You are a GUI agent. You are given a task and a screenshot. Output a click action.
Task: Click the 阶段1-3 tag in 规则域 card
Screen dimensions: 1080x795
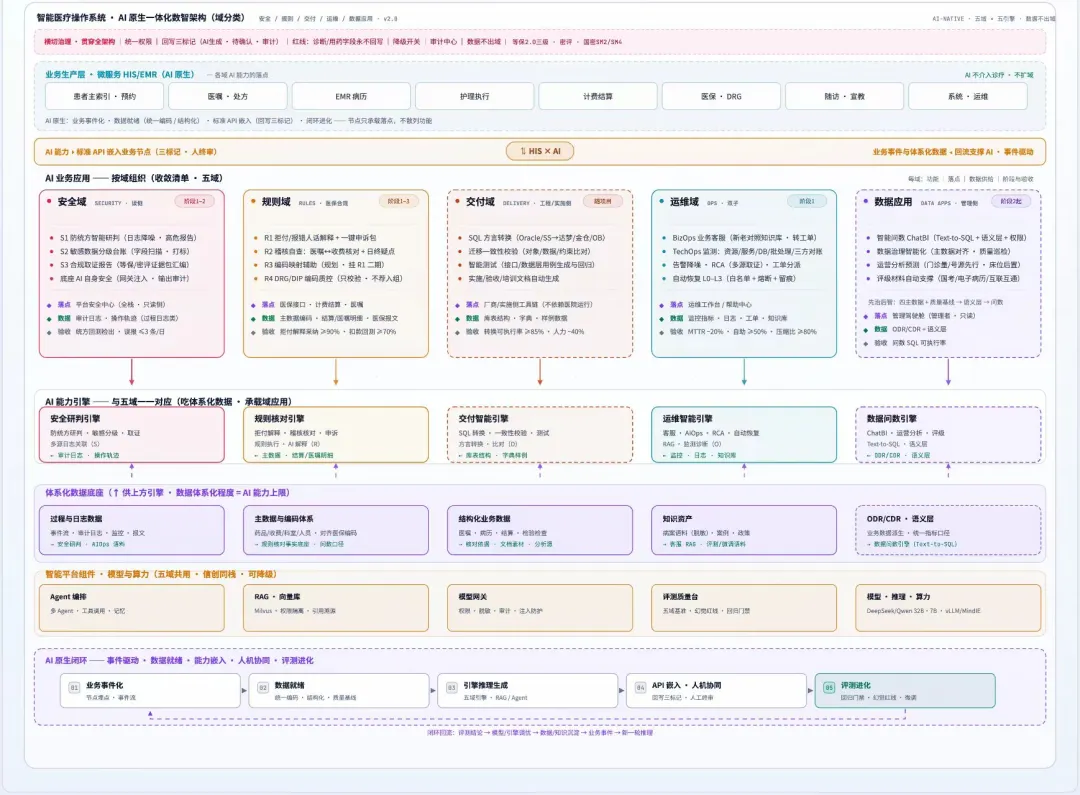click(x=398, y=201)
